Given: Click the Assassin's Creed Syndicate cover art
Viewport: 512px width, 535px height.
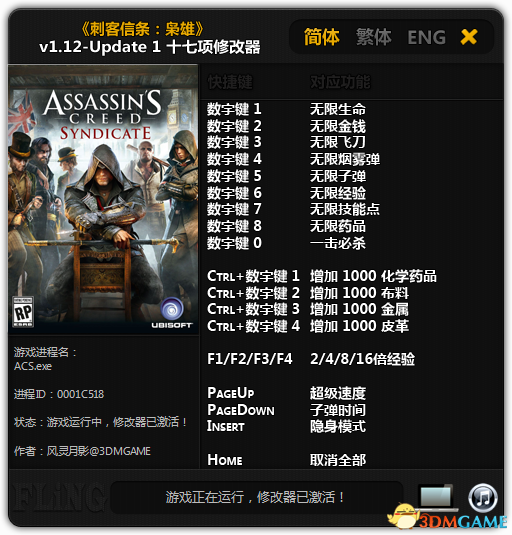Looking at the screenshot, I should tap(103, 199).
